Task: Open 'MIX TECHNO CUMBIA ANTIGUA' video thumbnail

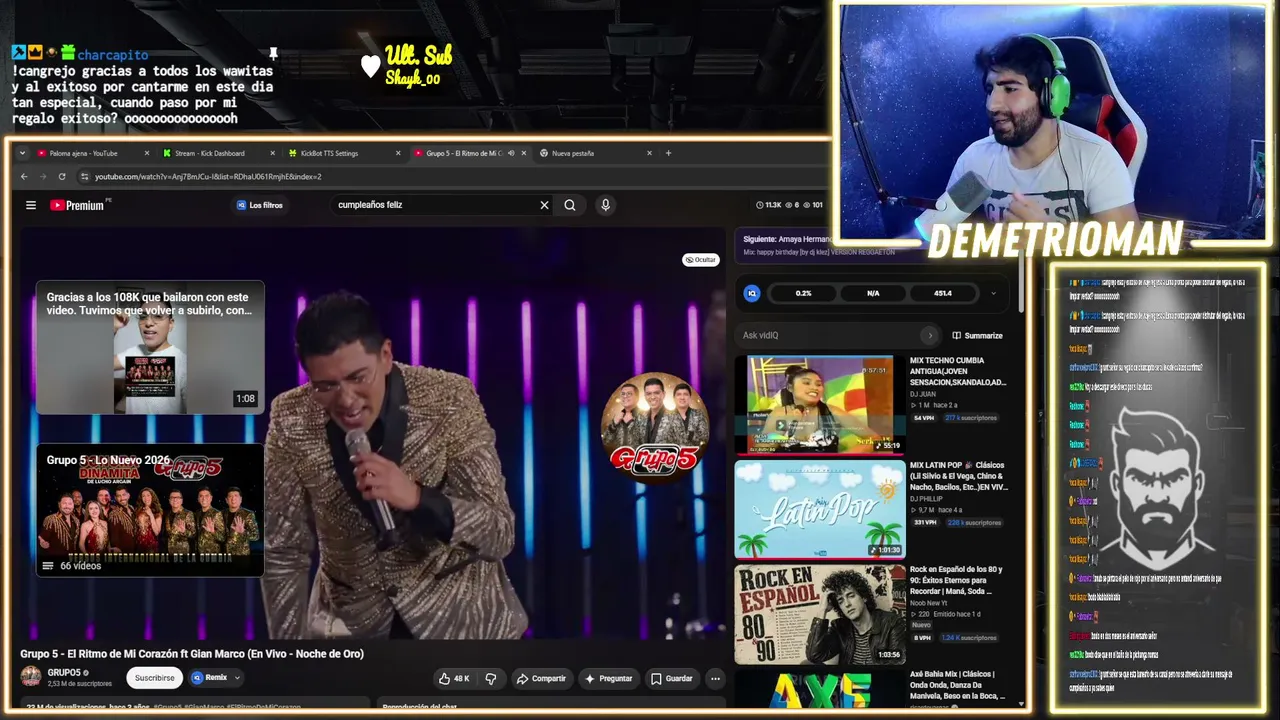Action: point(820,405)
